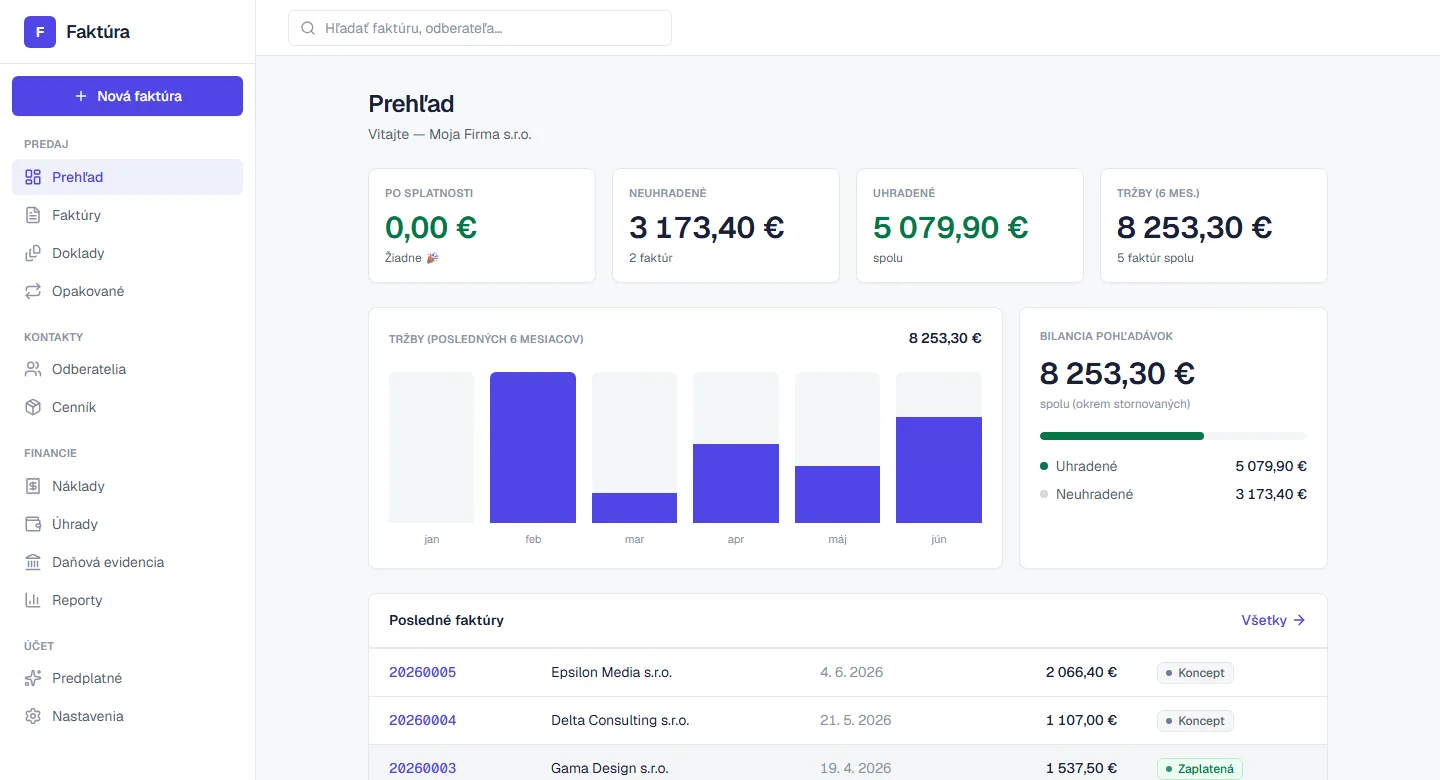Viewport: 1440px width, 780px height.
Task: Open the Reporty bar chart icon
Action: click(33, 600)
